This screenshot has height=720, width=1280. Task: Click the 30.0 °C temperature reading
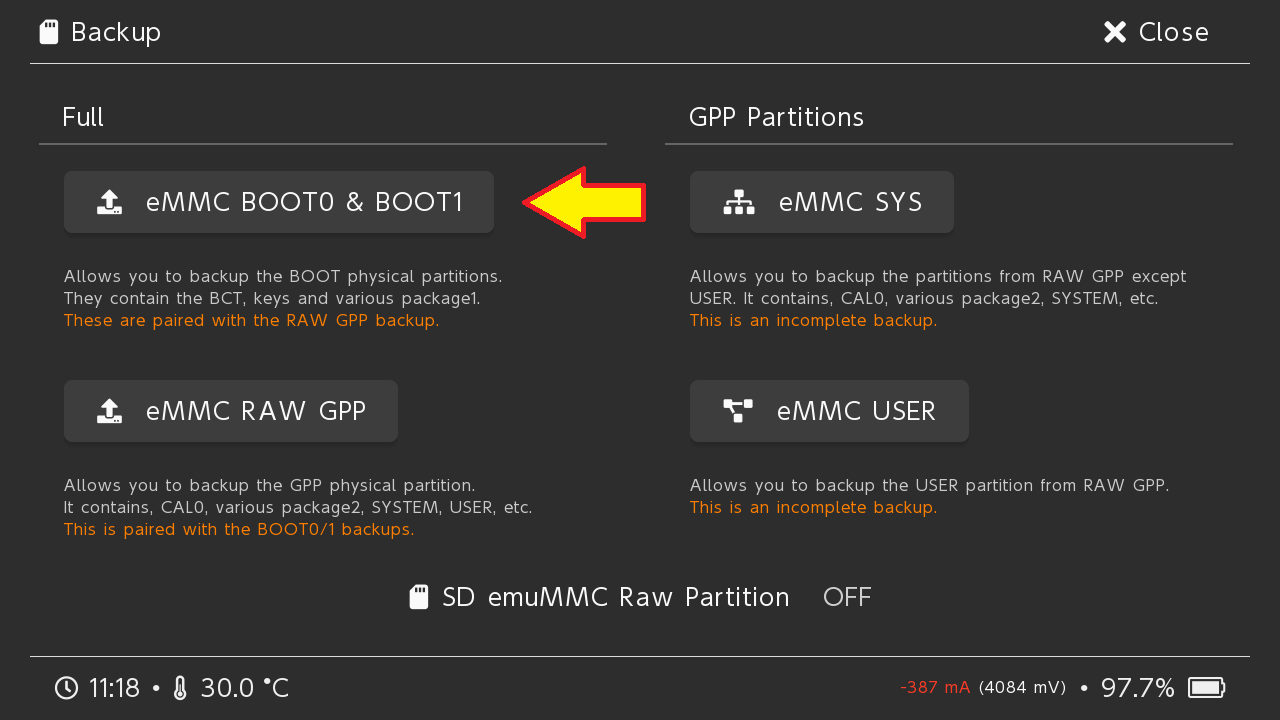pos(245,688)
